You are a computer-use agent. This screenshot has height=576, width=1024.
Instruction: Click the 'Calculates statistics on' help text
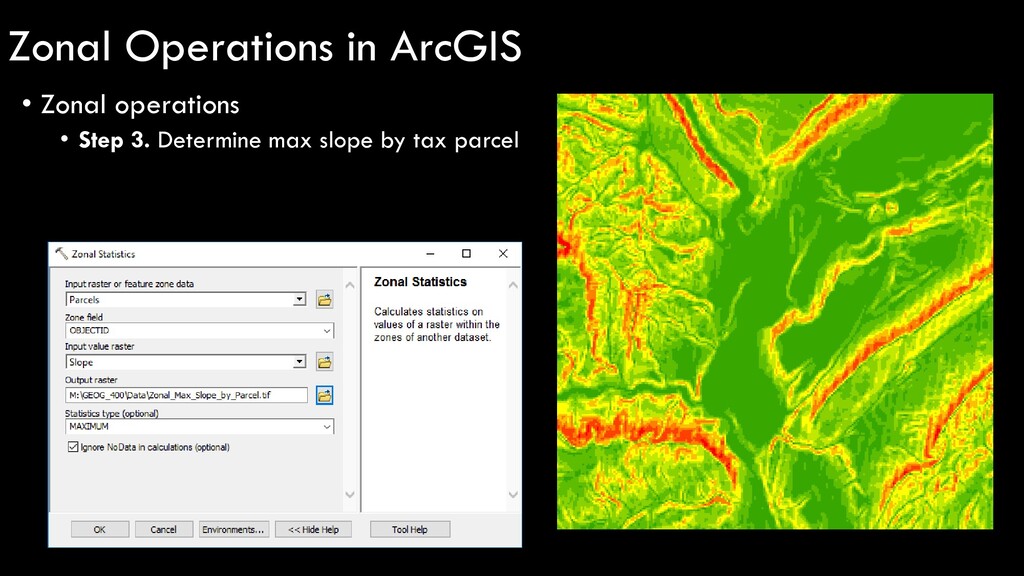pos(428,312)
